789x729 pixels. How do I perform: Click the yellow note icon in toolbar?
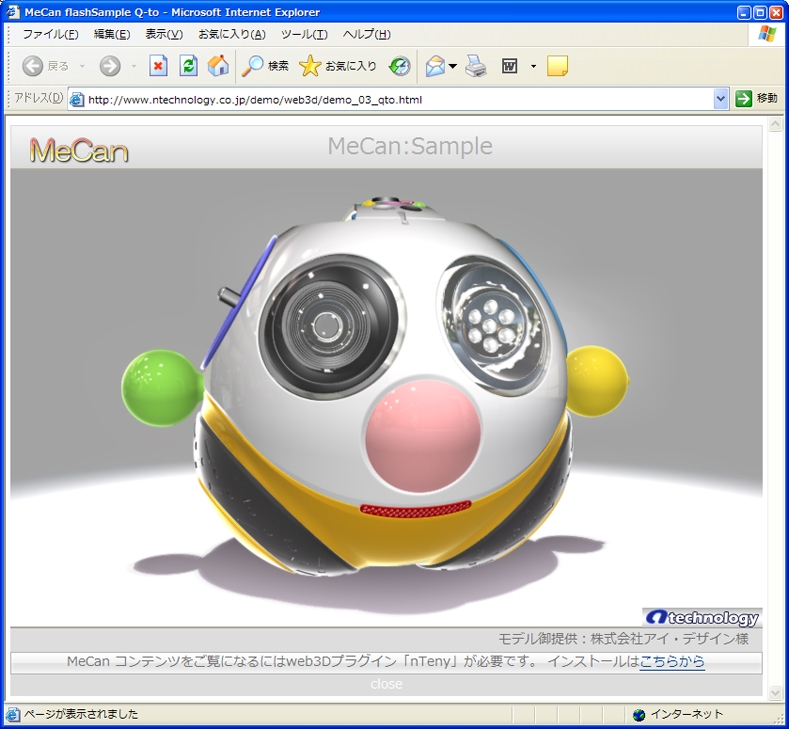[557, 66]
